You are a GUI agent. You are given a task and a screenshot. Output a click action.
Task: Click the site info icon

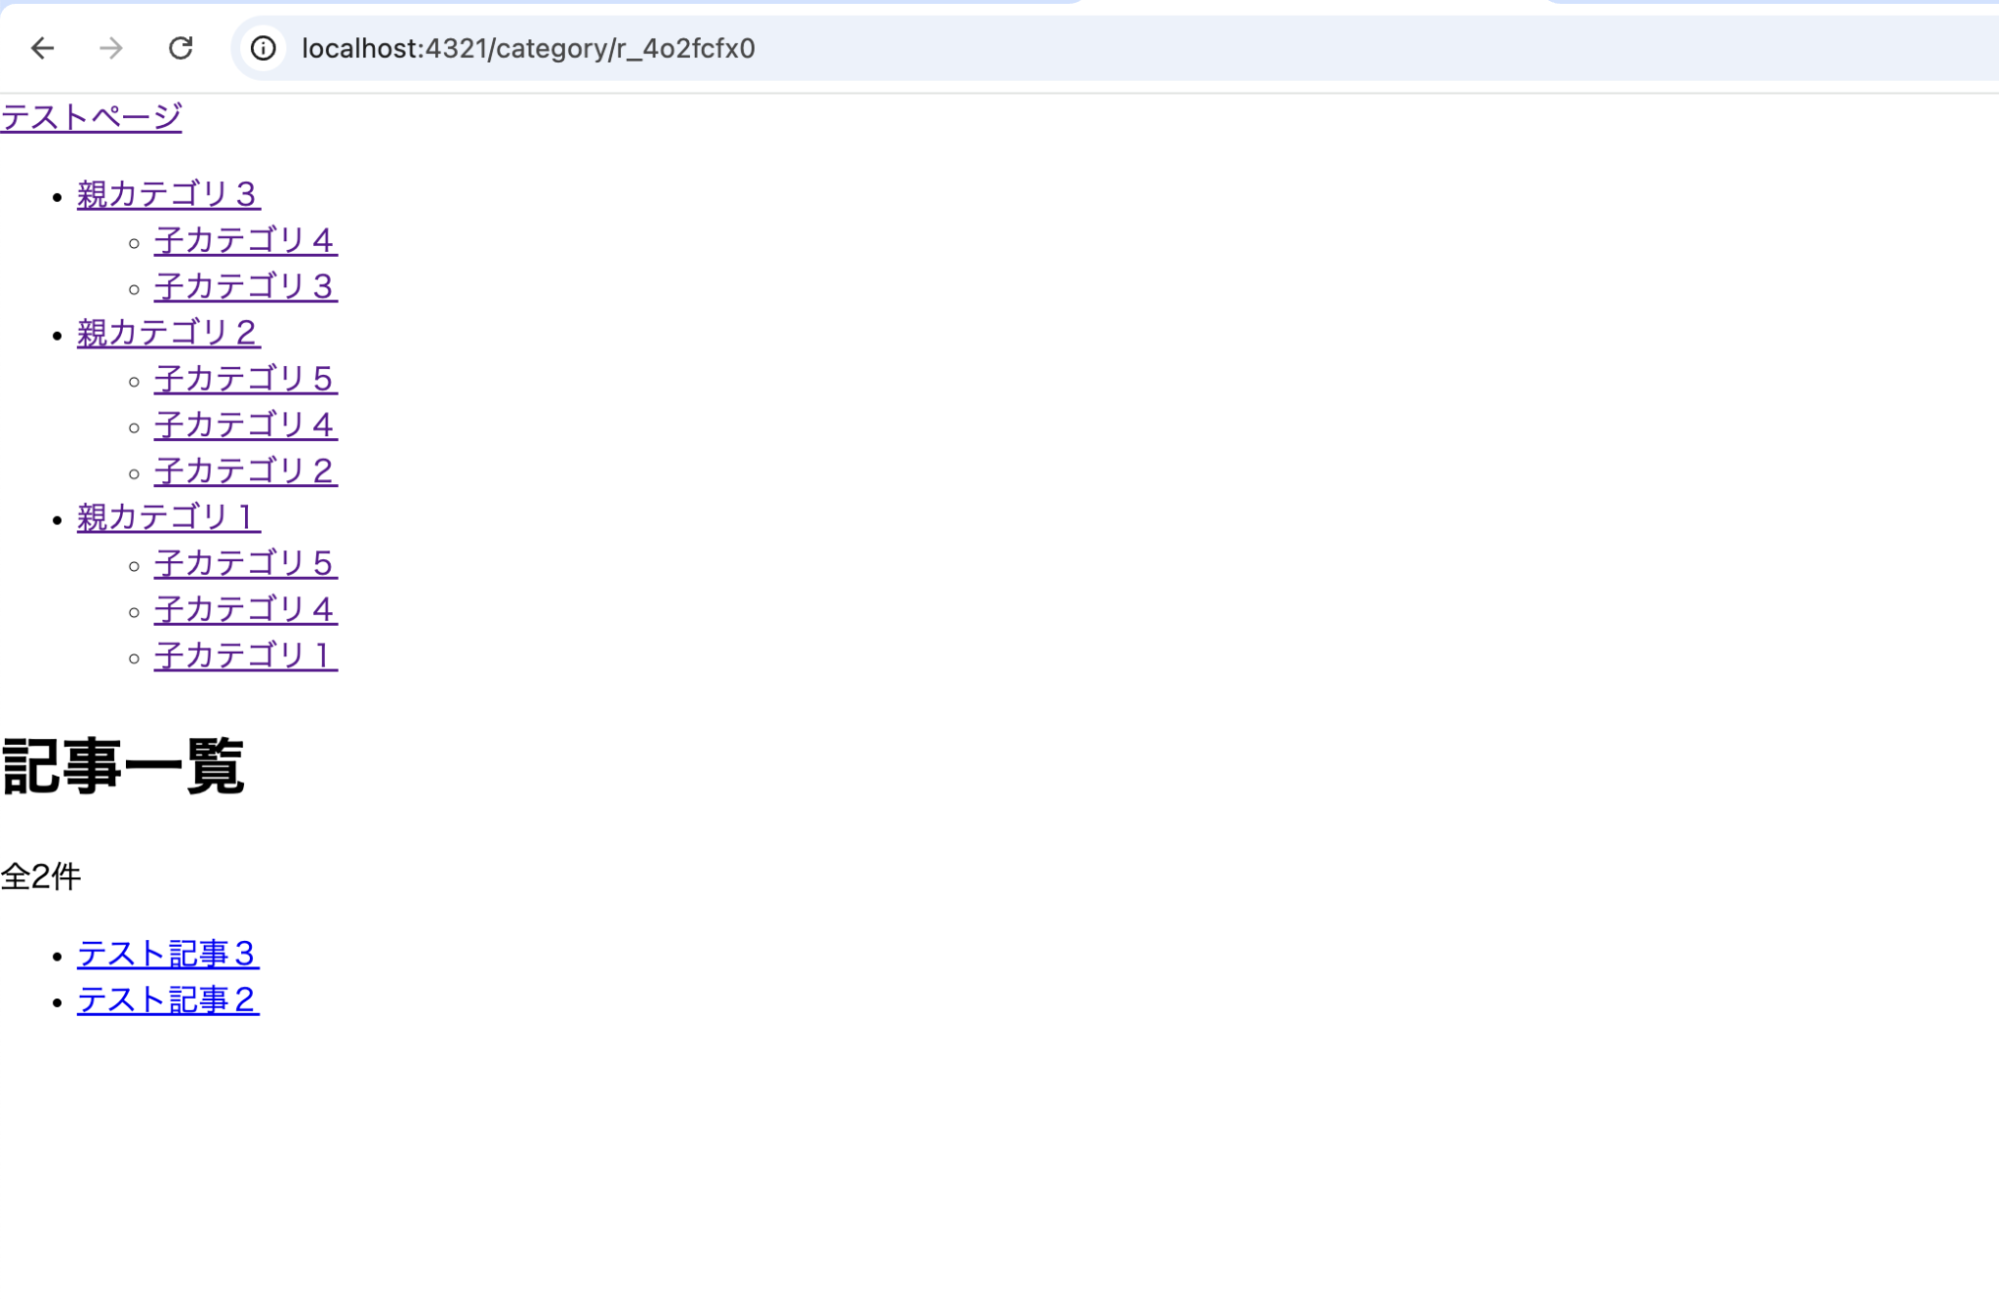click(x=263, y=48)
